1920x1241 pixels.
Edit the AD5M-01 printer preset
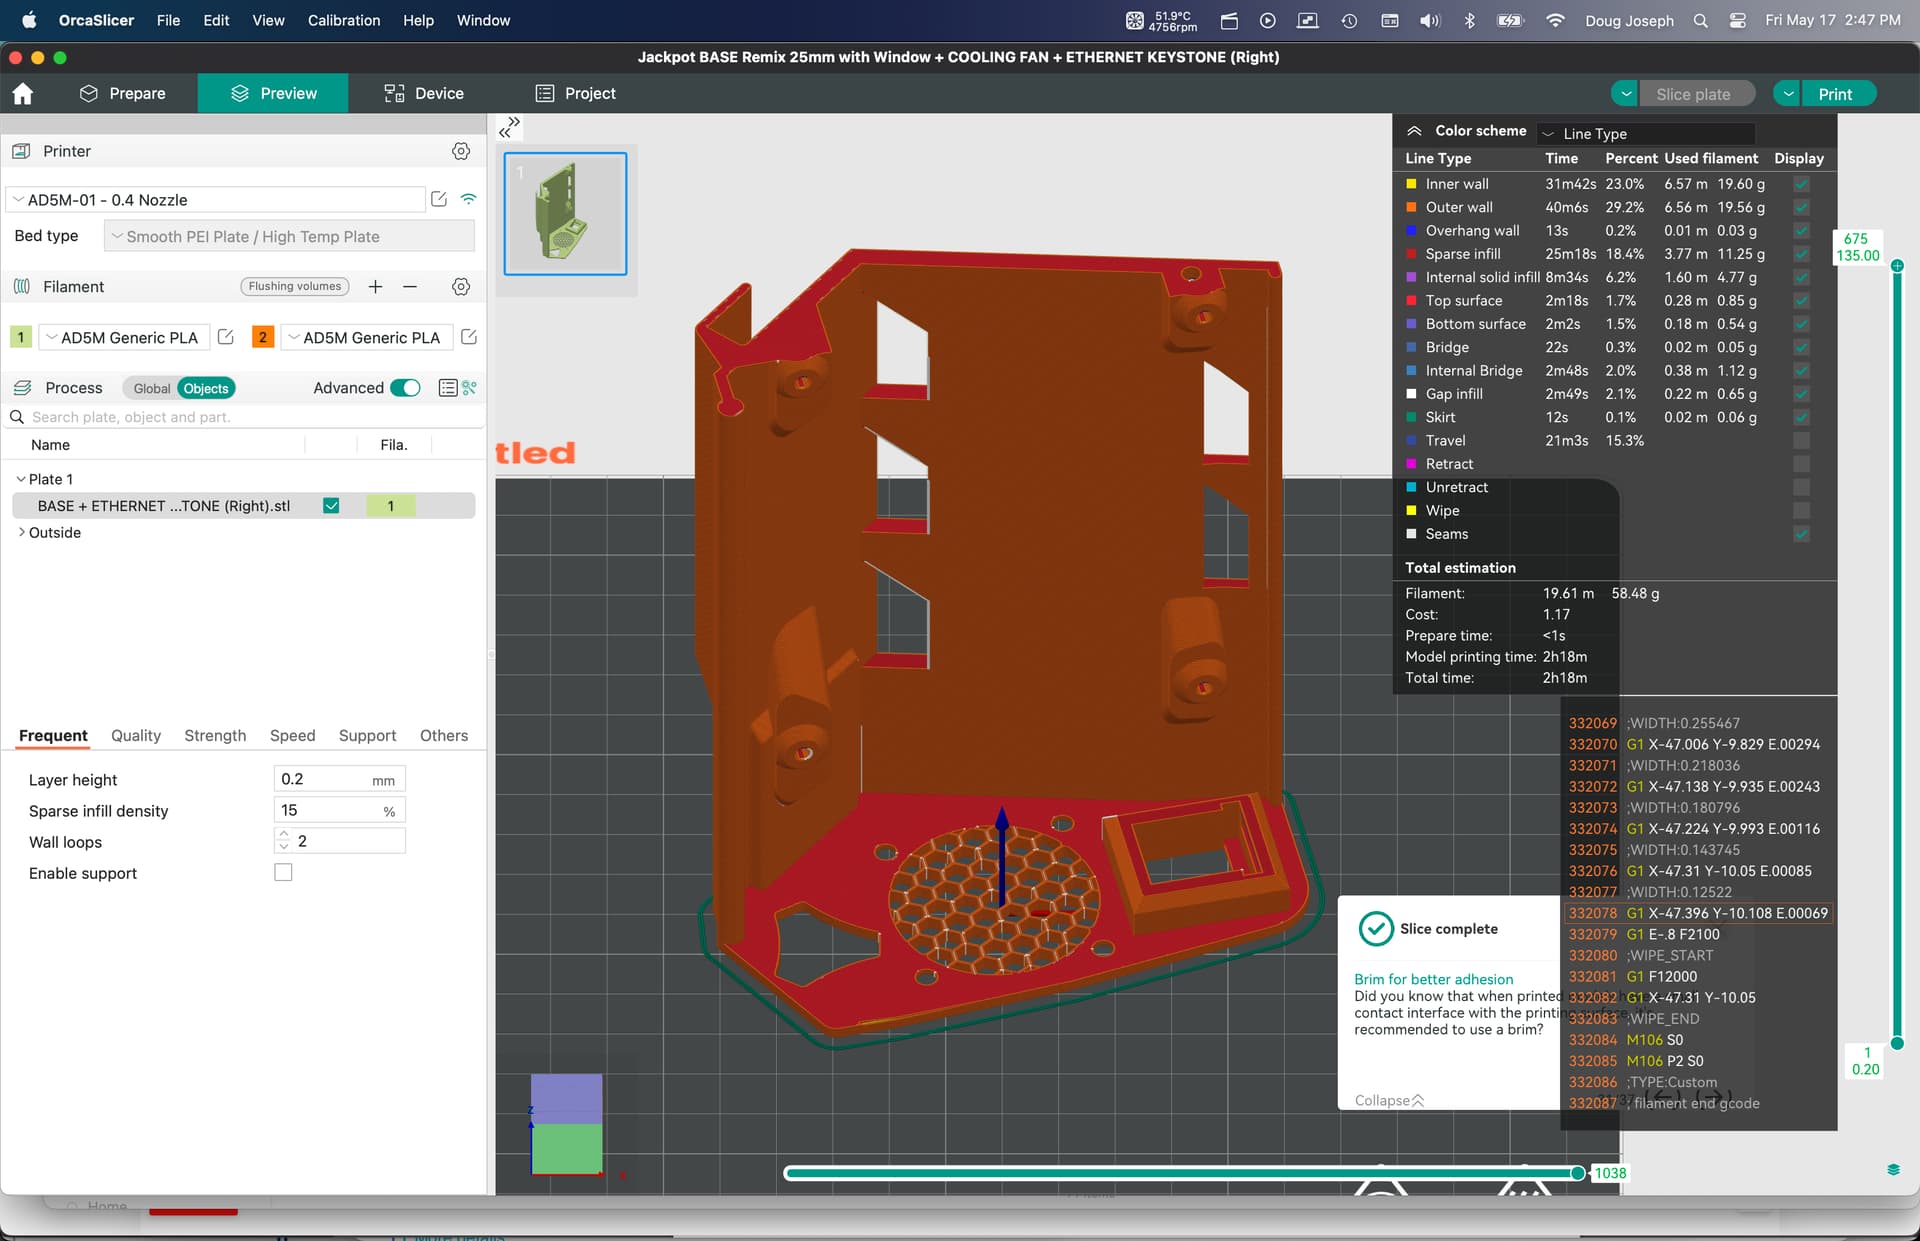point(439,199)
